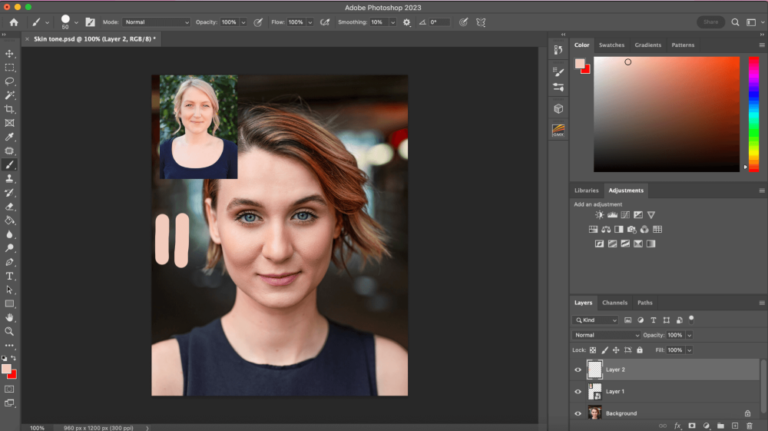Select the Frame tool
The width and height of the screenshot is (768, 431).
pos(9,123)
